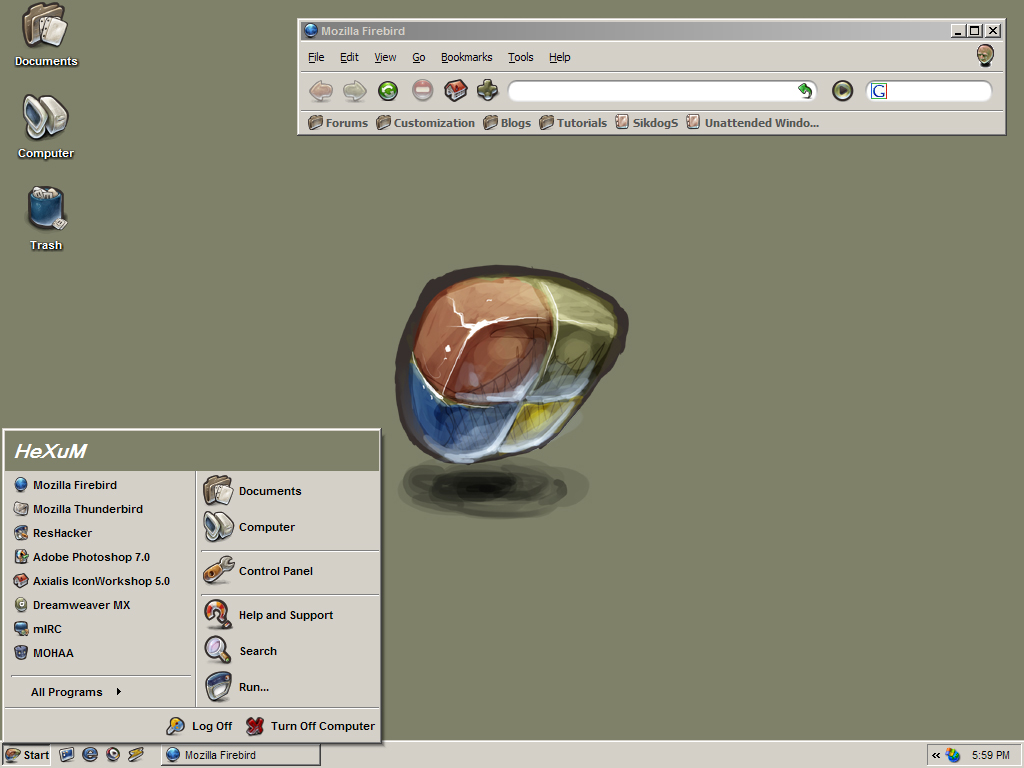This screenshot has height=768, width=1024.
Task: Expand hidden system tray icons chevron
Action: click(x=936, y=755)
